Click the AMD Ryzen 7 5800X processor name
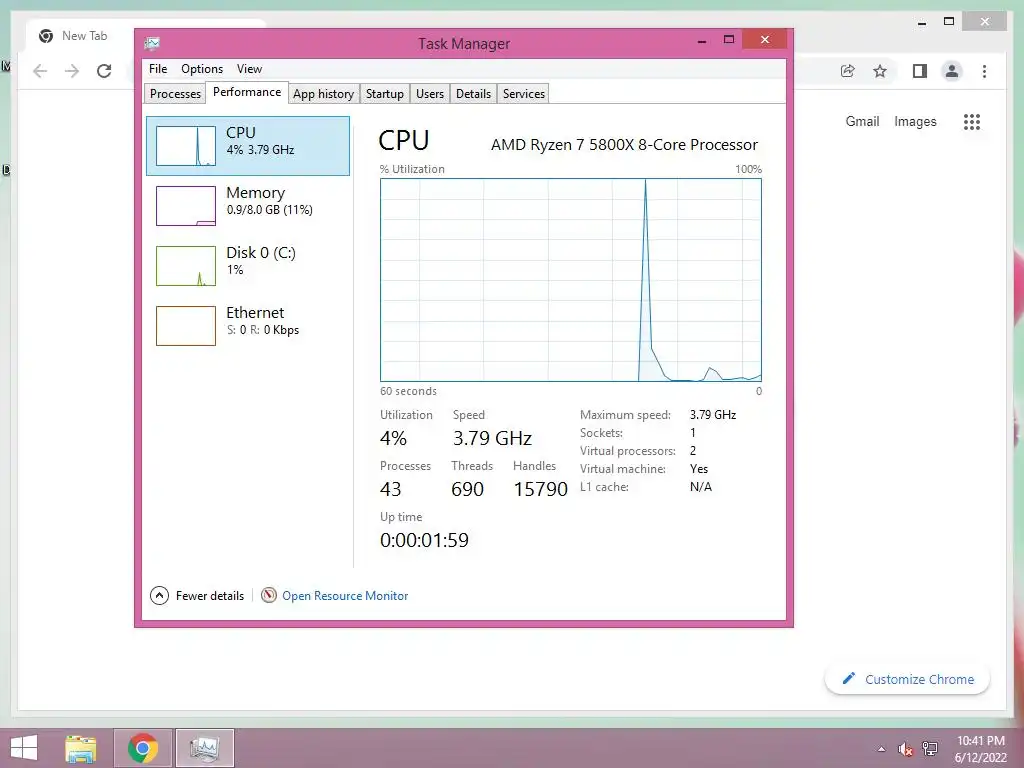Image resolution: width=1024 pixels, height=768 pixels. (x=624, y=144)
